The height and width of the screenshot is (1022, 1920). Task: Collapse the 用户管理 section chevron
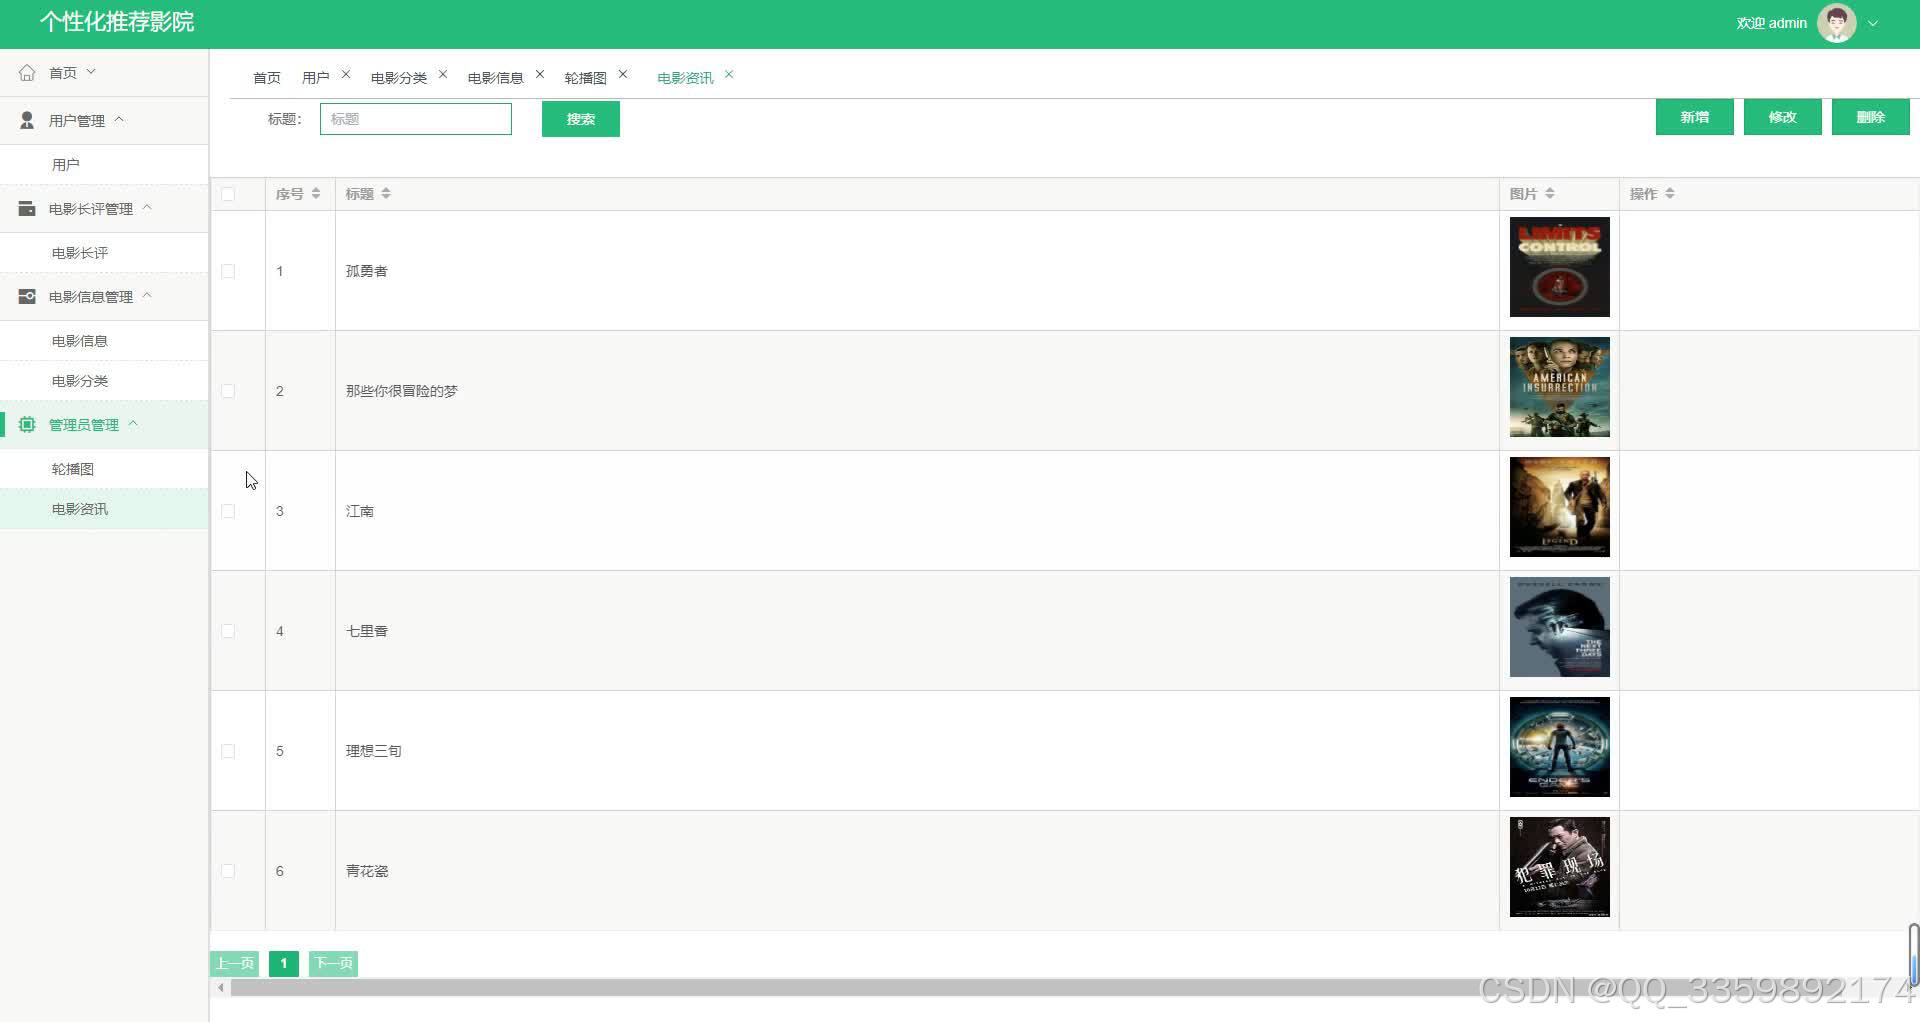tap(119, 119)
